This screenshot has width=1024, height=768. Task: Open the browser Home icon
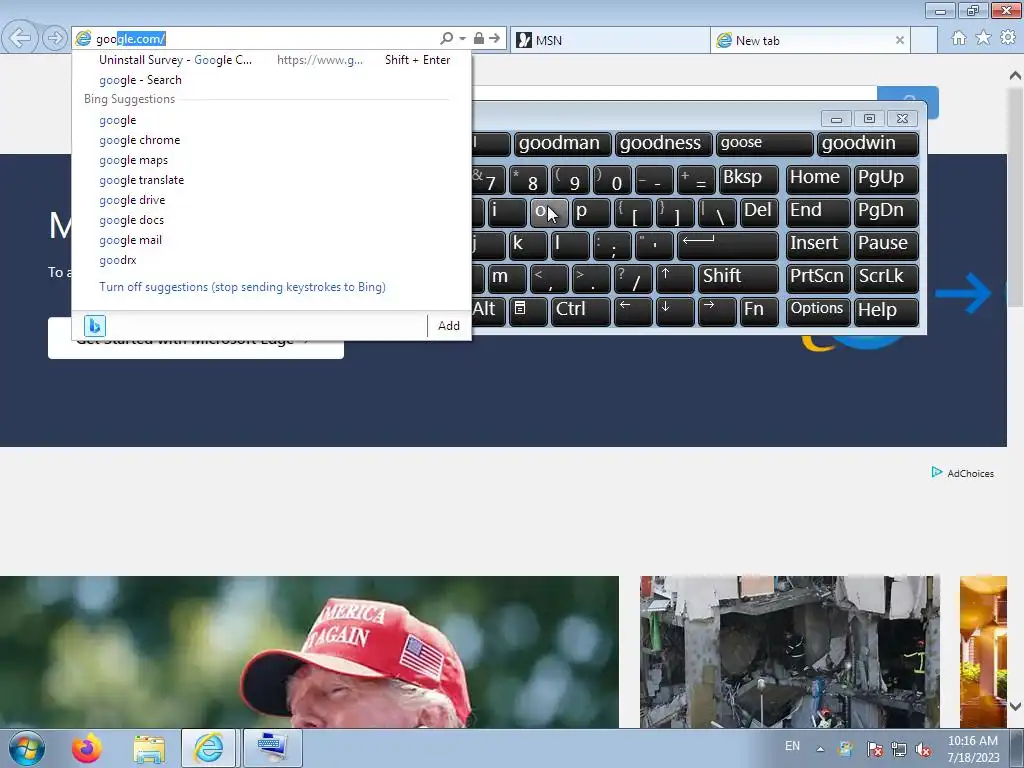pos(959,38)
